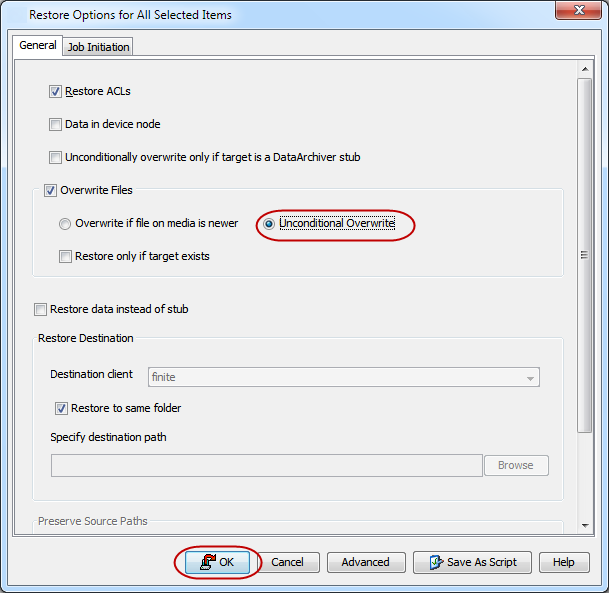
Task: Enable Restore only if target exists
Action: pyautogui.click(x=66, y=257)
